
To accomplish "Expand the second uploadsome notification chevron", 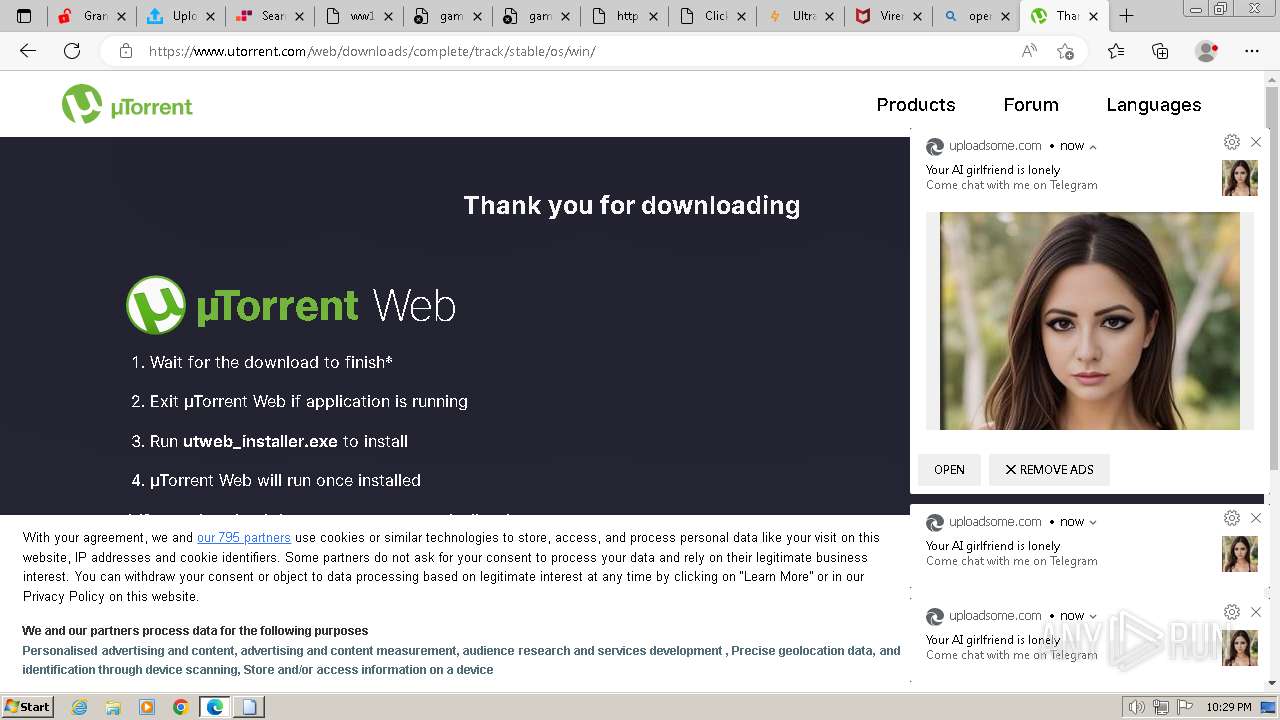I will [1093, 522].
